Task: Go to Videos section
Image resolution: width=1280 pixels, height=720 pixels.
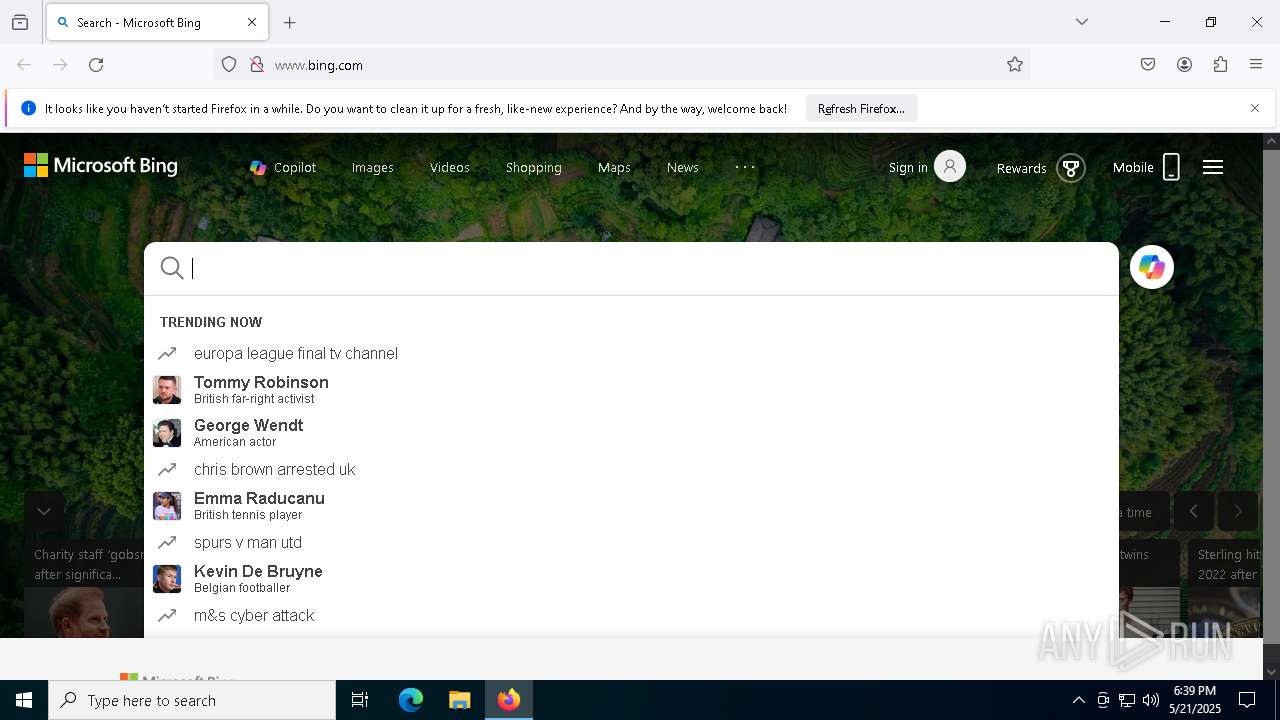Action: pos(450,167)
